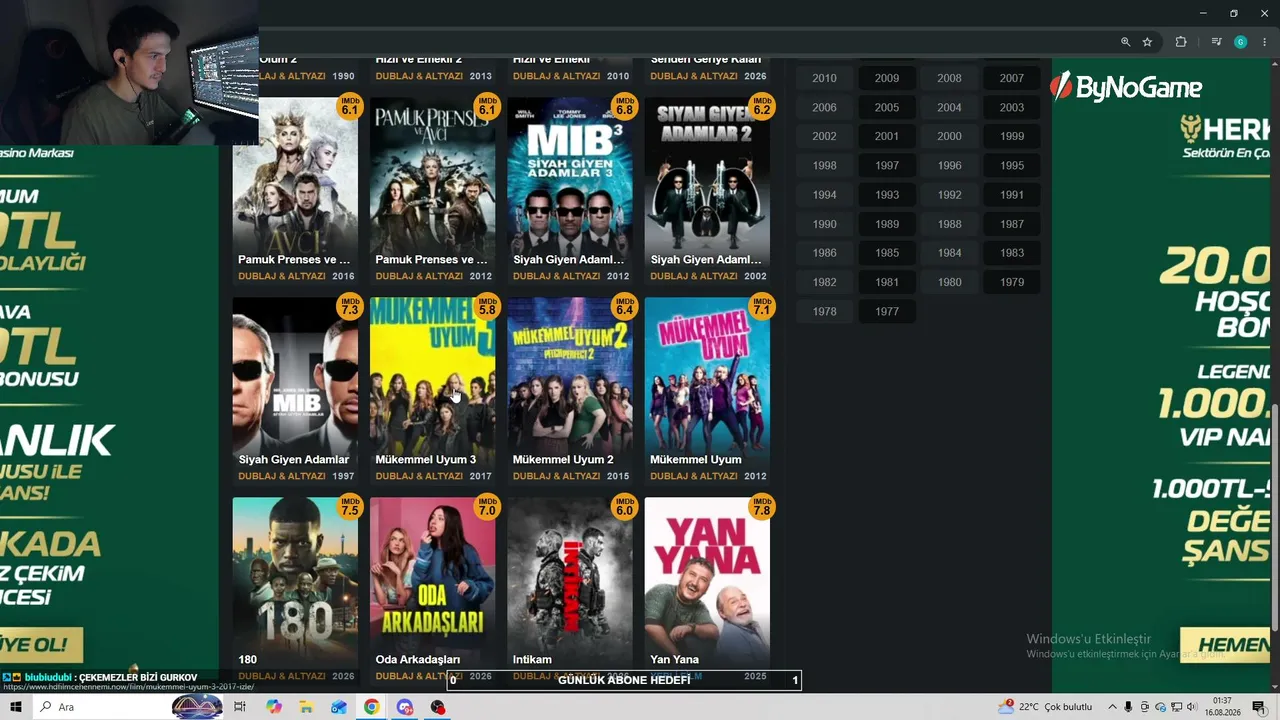The height and width of the screenshot is (720, 1280).
Task: Filter movies by year 1985
Action: coord(887,253)
